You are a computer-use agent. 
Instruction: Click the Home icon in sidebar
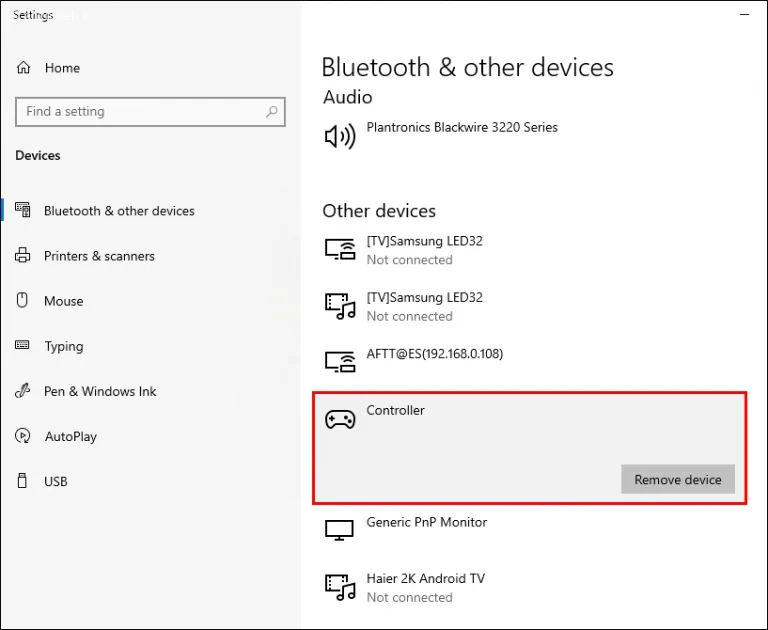[x=22, y=68]
